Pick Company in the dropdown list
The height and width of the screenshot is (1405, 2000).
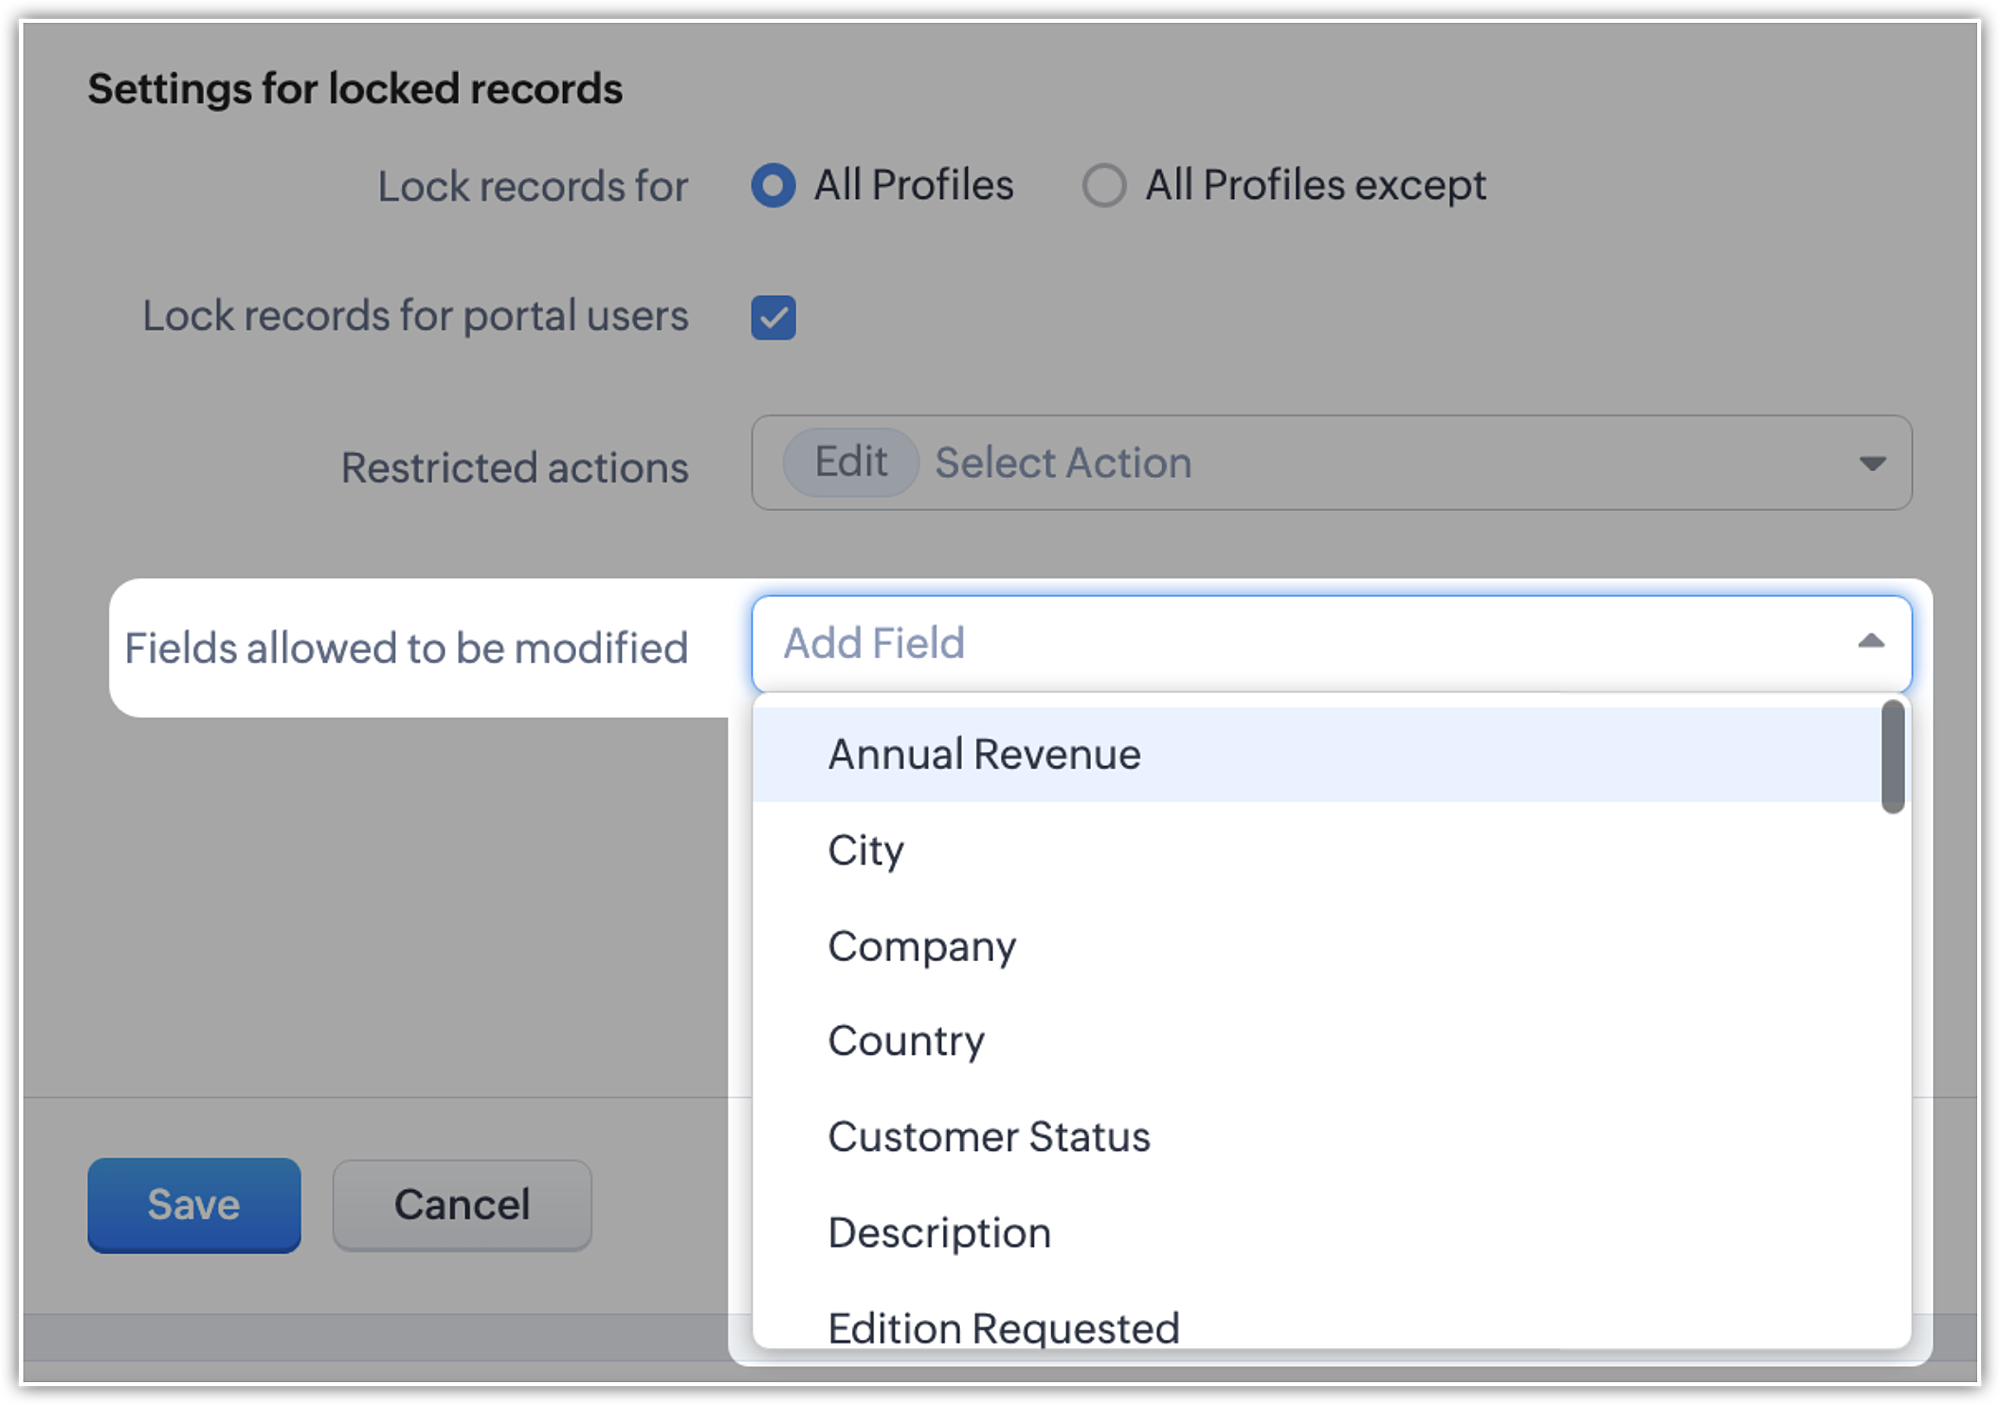tap(921, 946)
